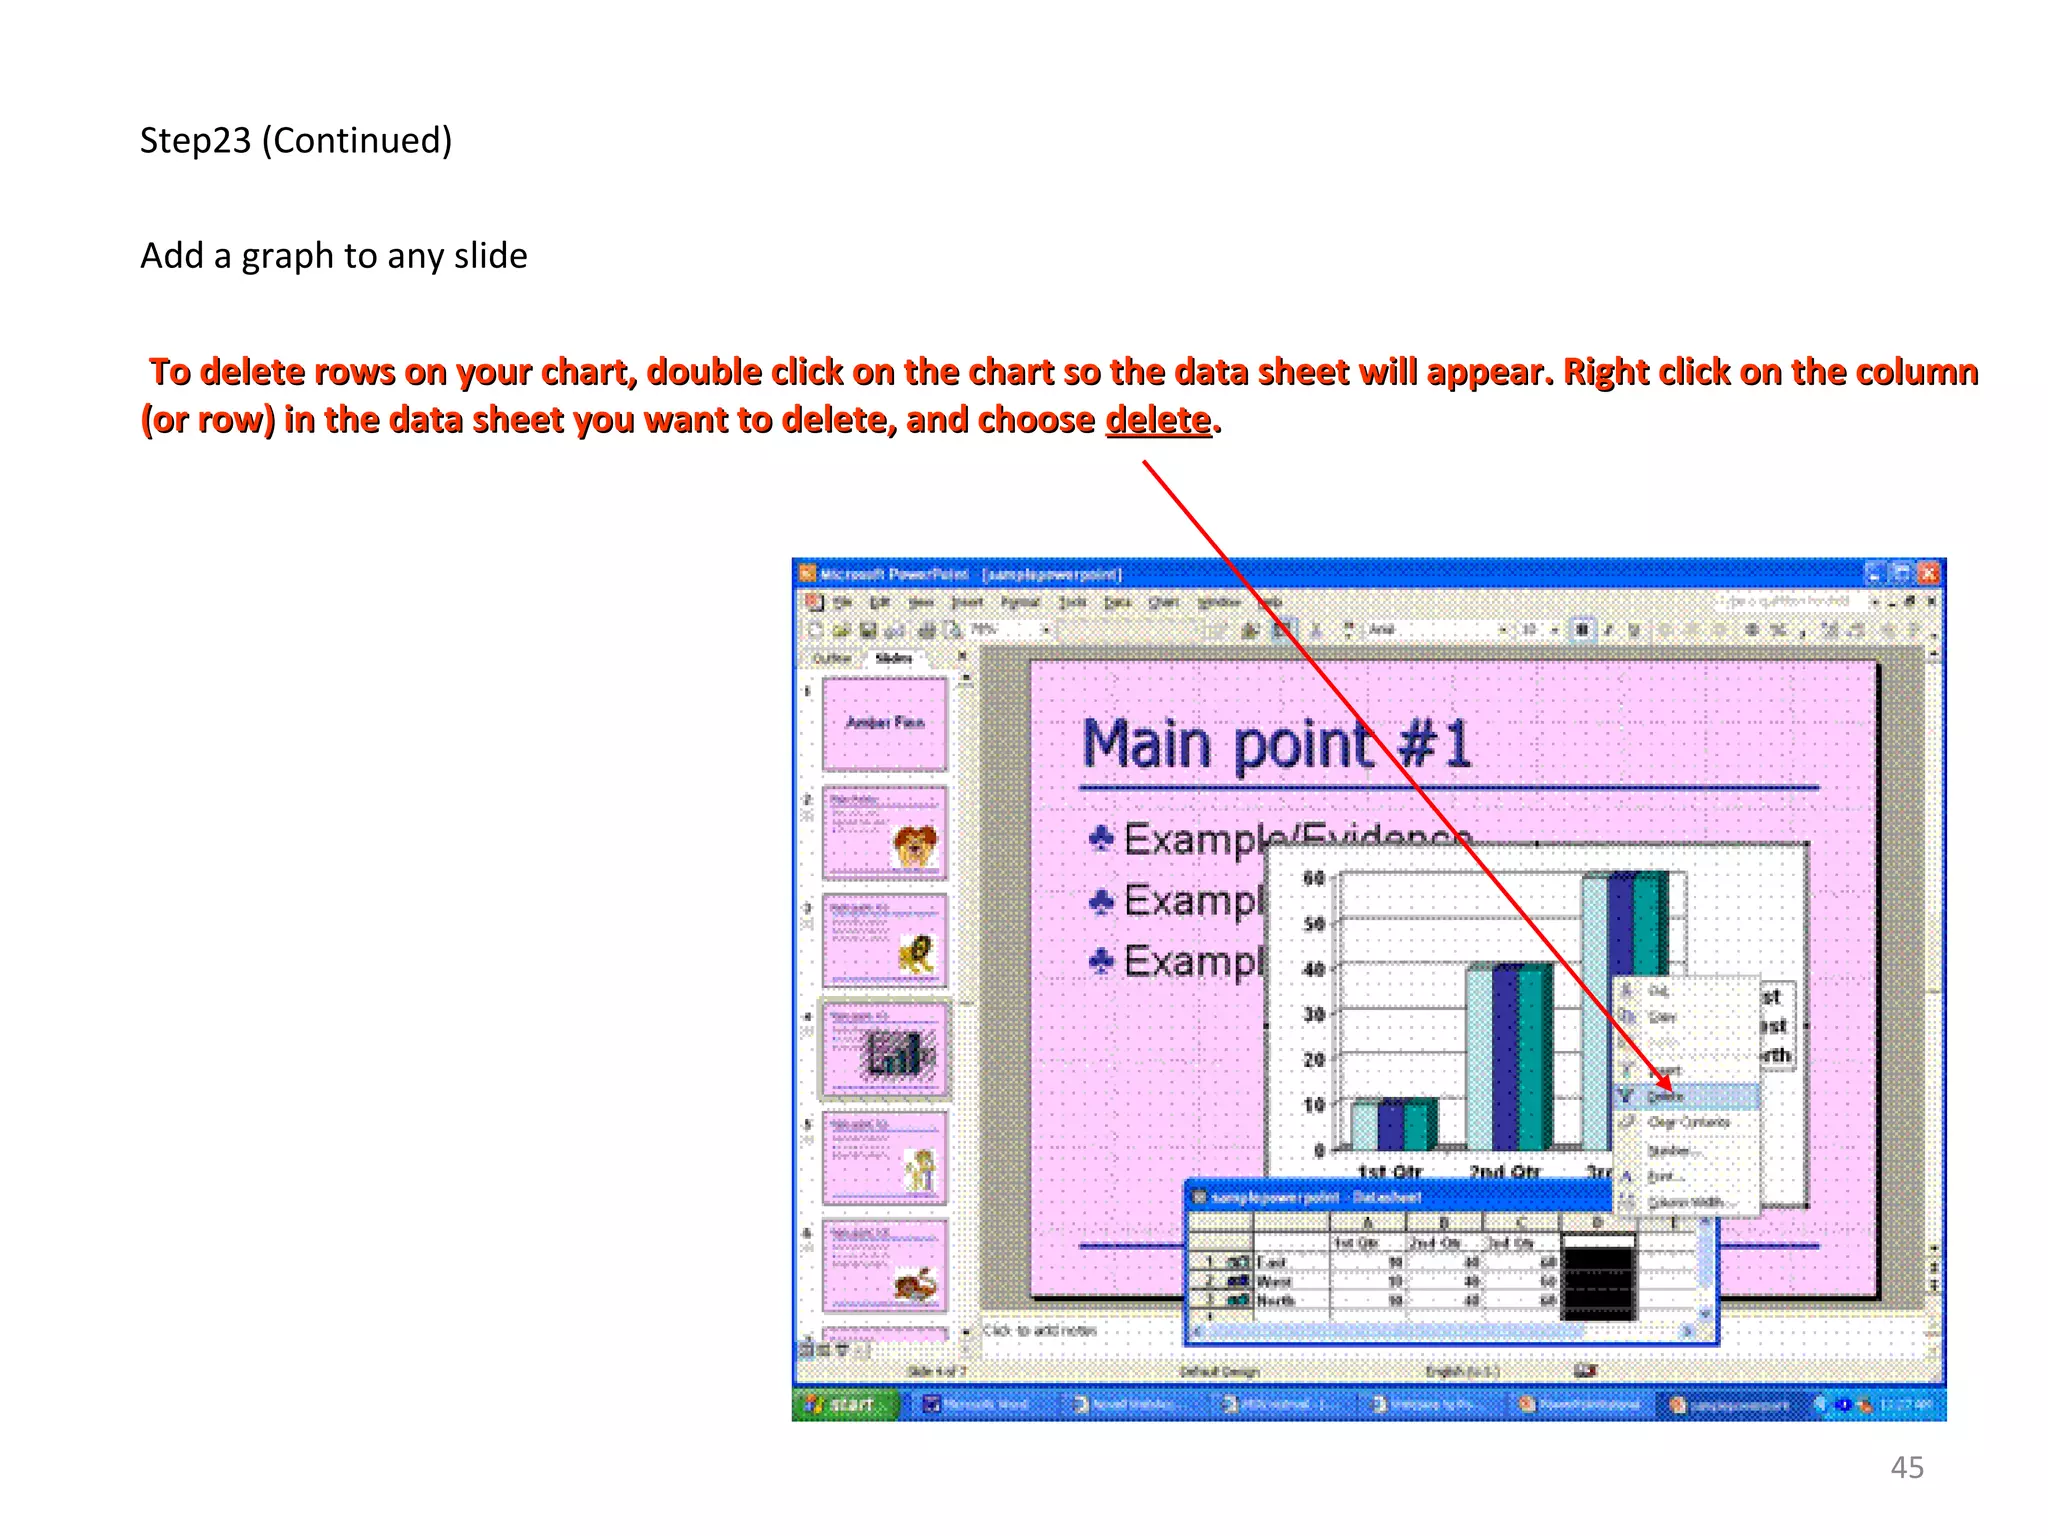Choose Number... in the context menu
The image size is (2048, 1536).
point(1687,1150)
